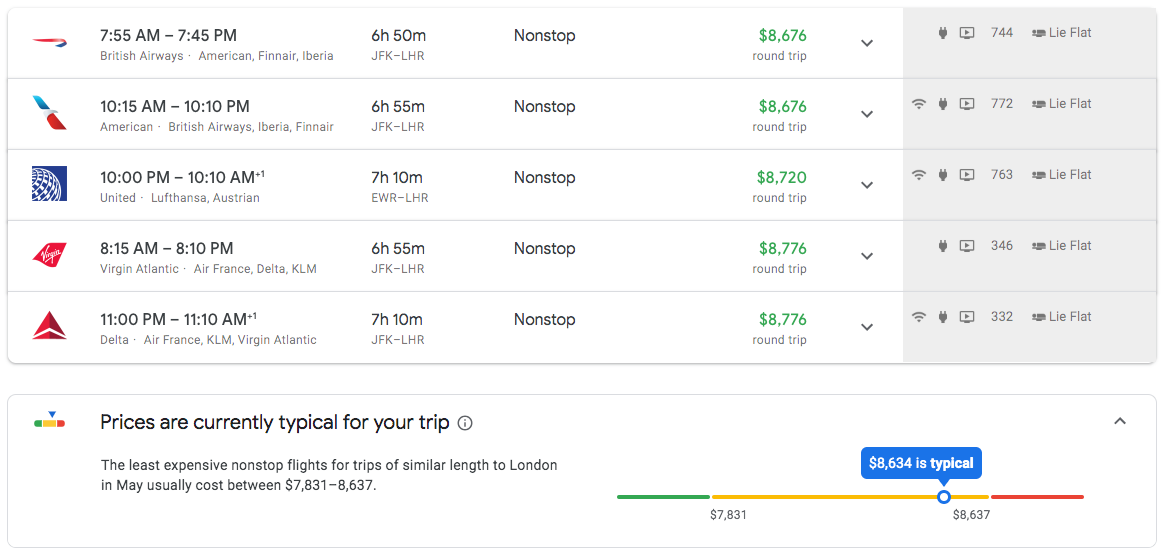Click the United airline logo

coord(49,184)
